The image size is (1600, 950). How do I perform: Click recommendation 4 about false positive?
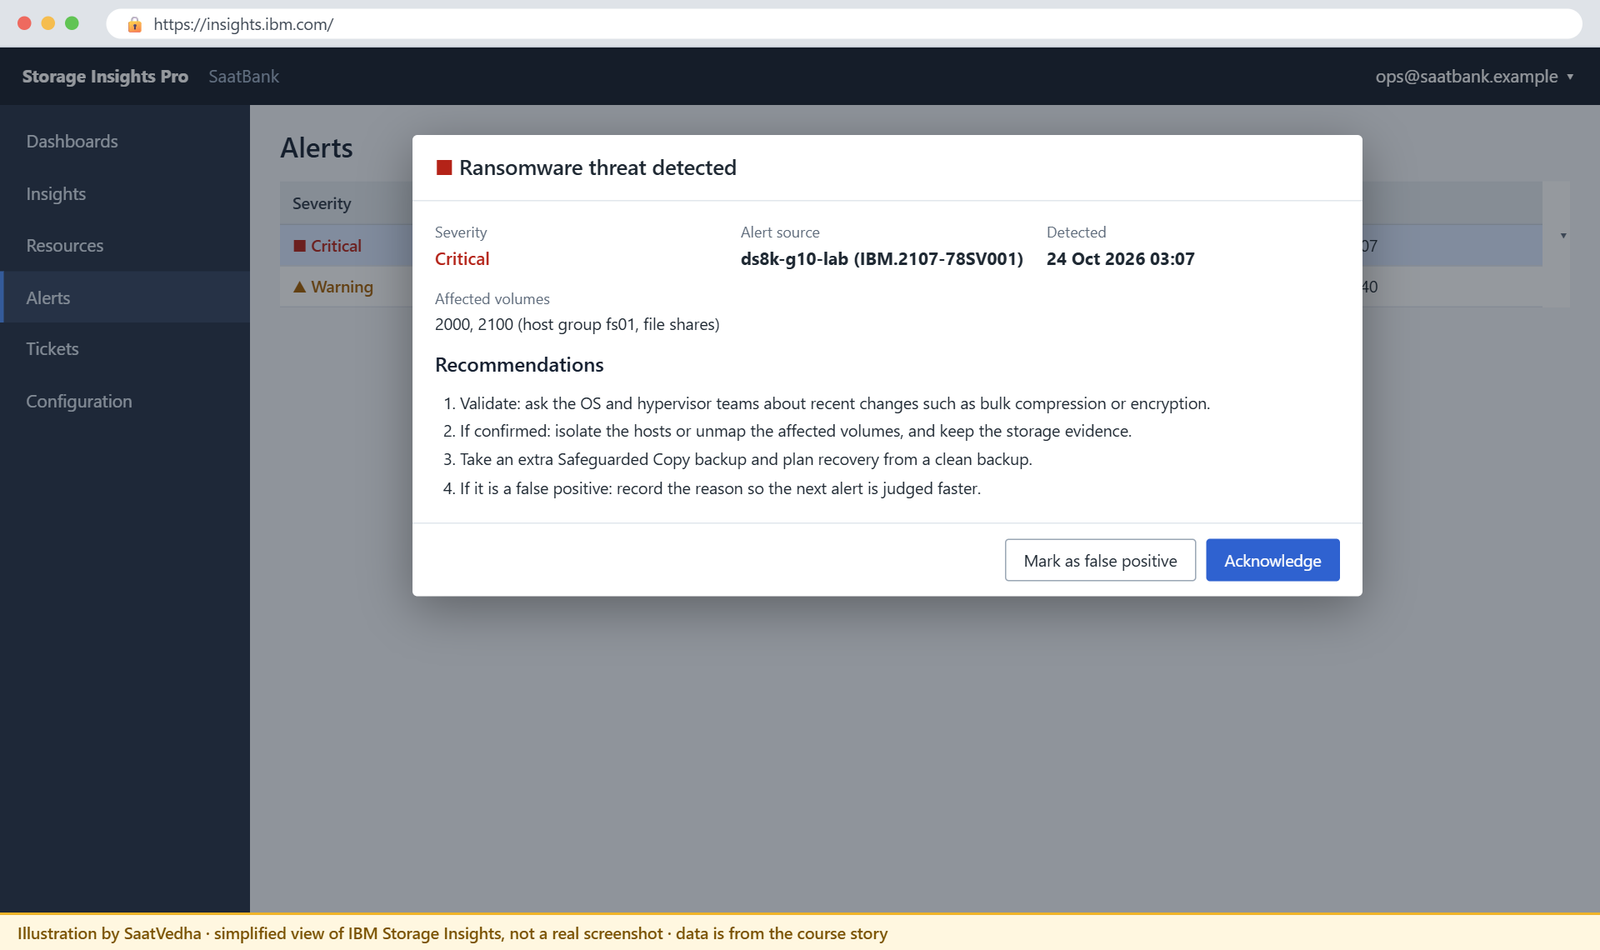click(x=712, y=489)
